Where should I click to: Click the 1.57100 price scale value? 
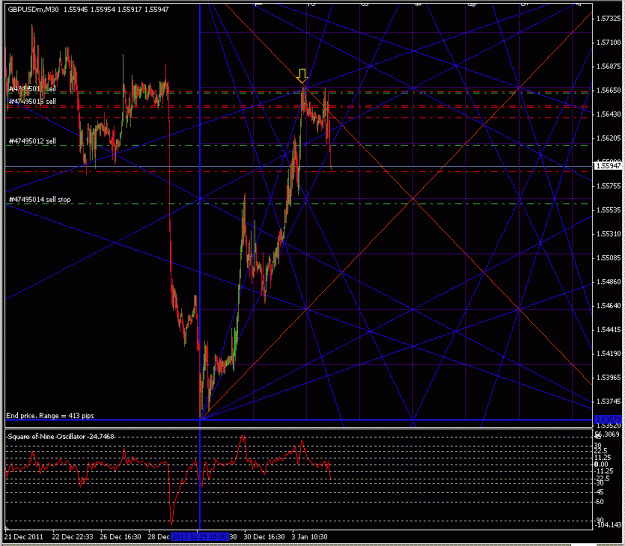click(609, 42)
